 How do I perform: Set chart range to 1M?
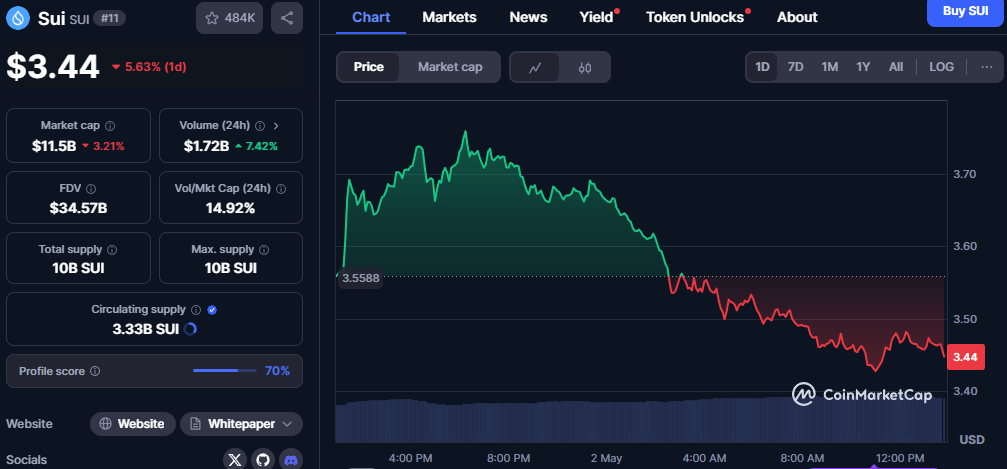(830, 67)
